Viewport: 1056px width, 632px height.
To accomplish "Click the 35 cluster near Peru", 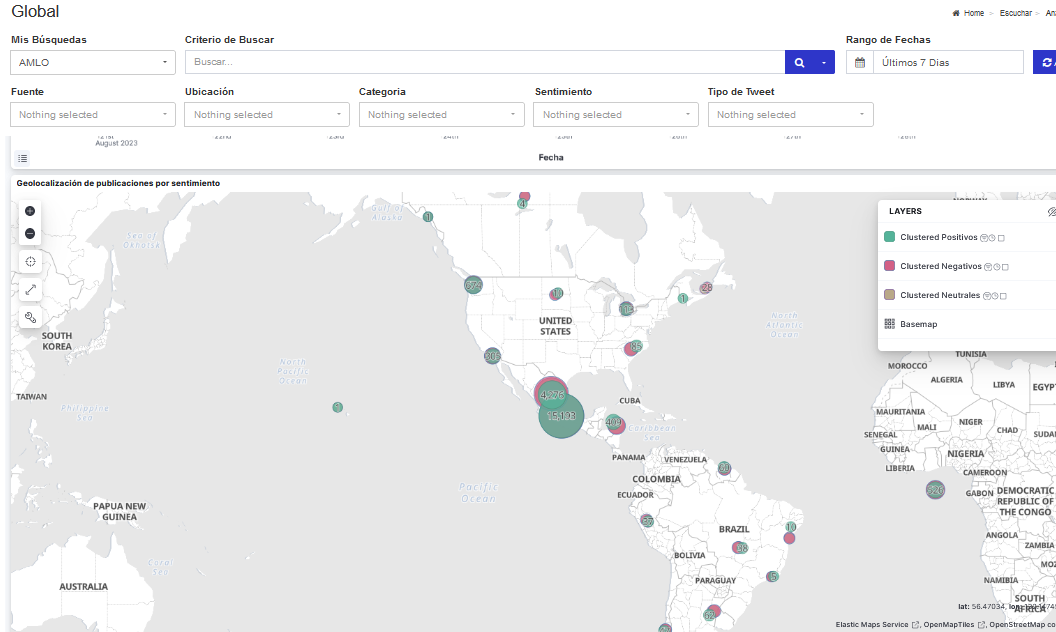I will pos(647,521).
